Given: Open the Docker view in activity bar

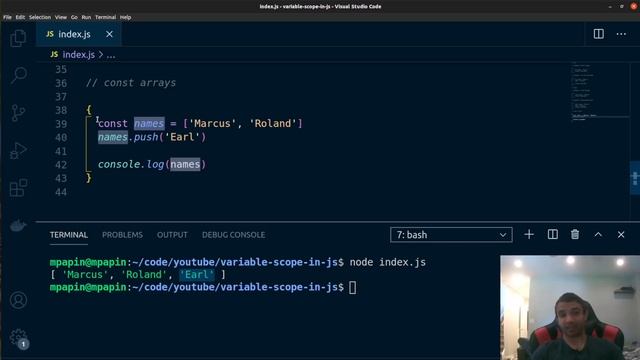Looking at the screenshot, I should pos(18,225).
